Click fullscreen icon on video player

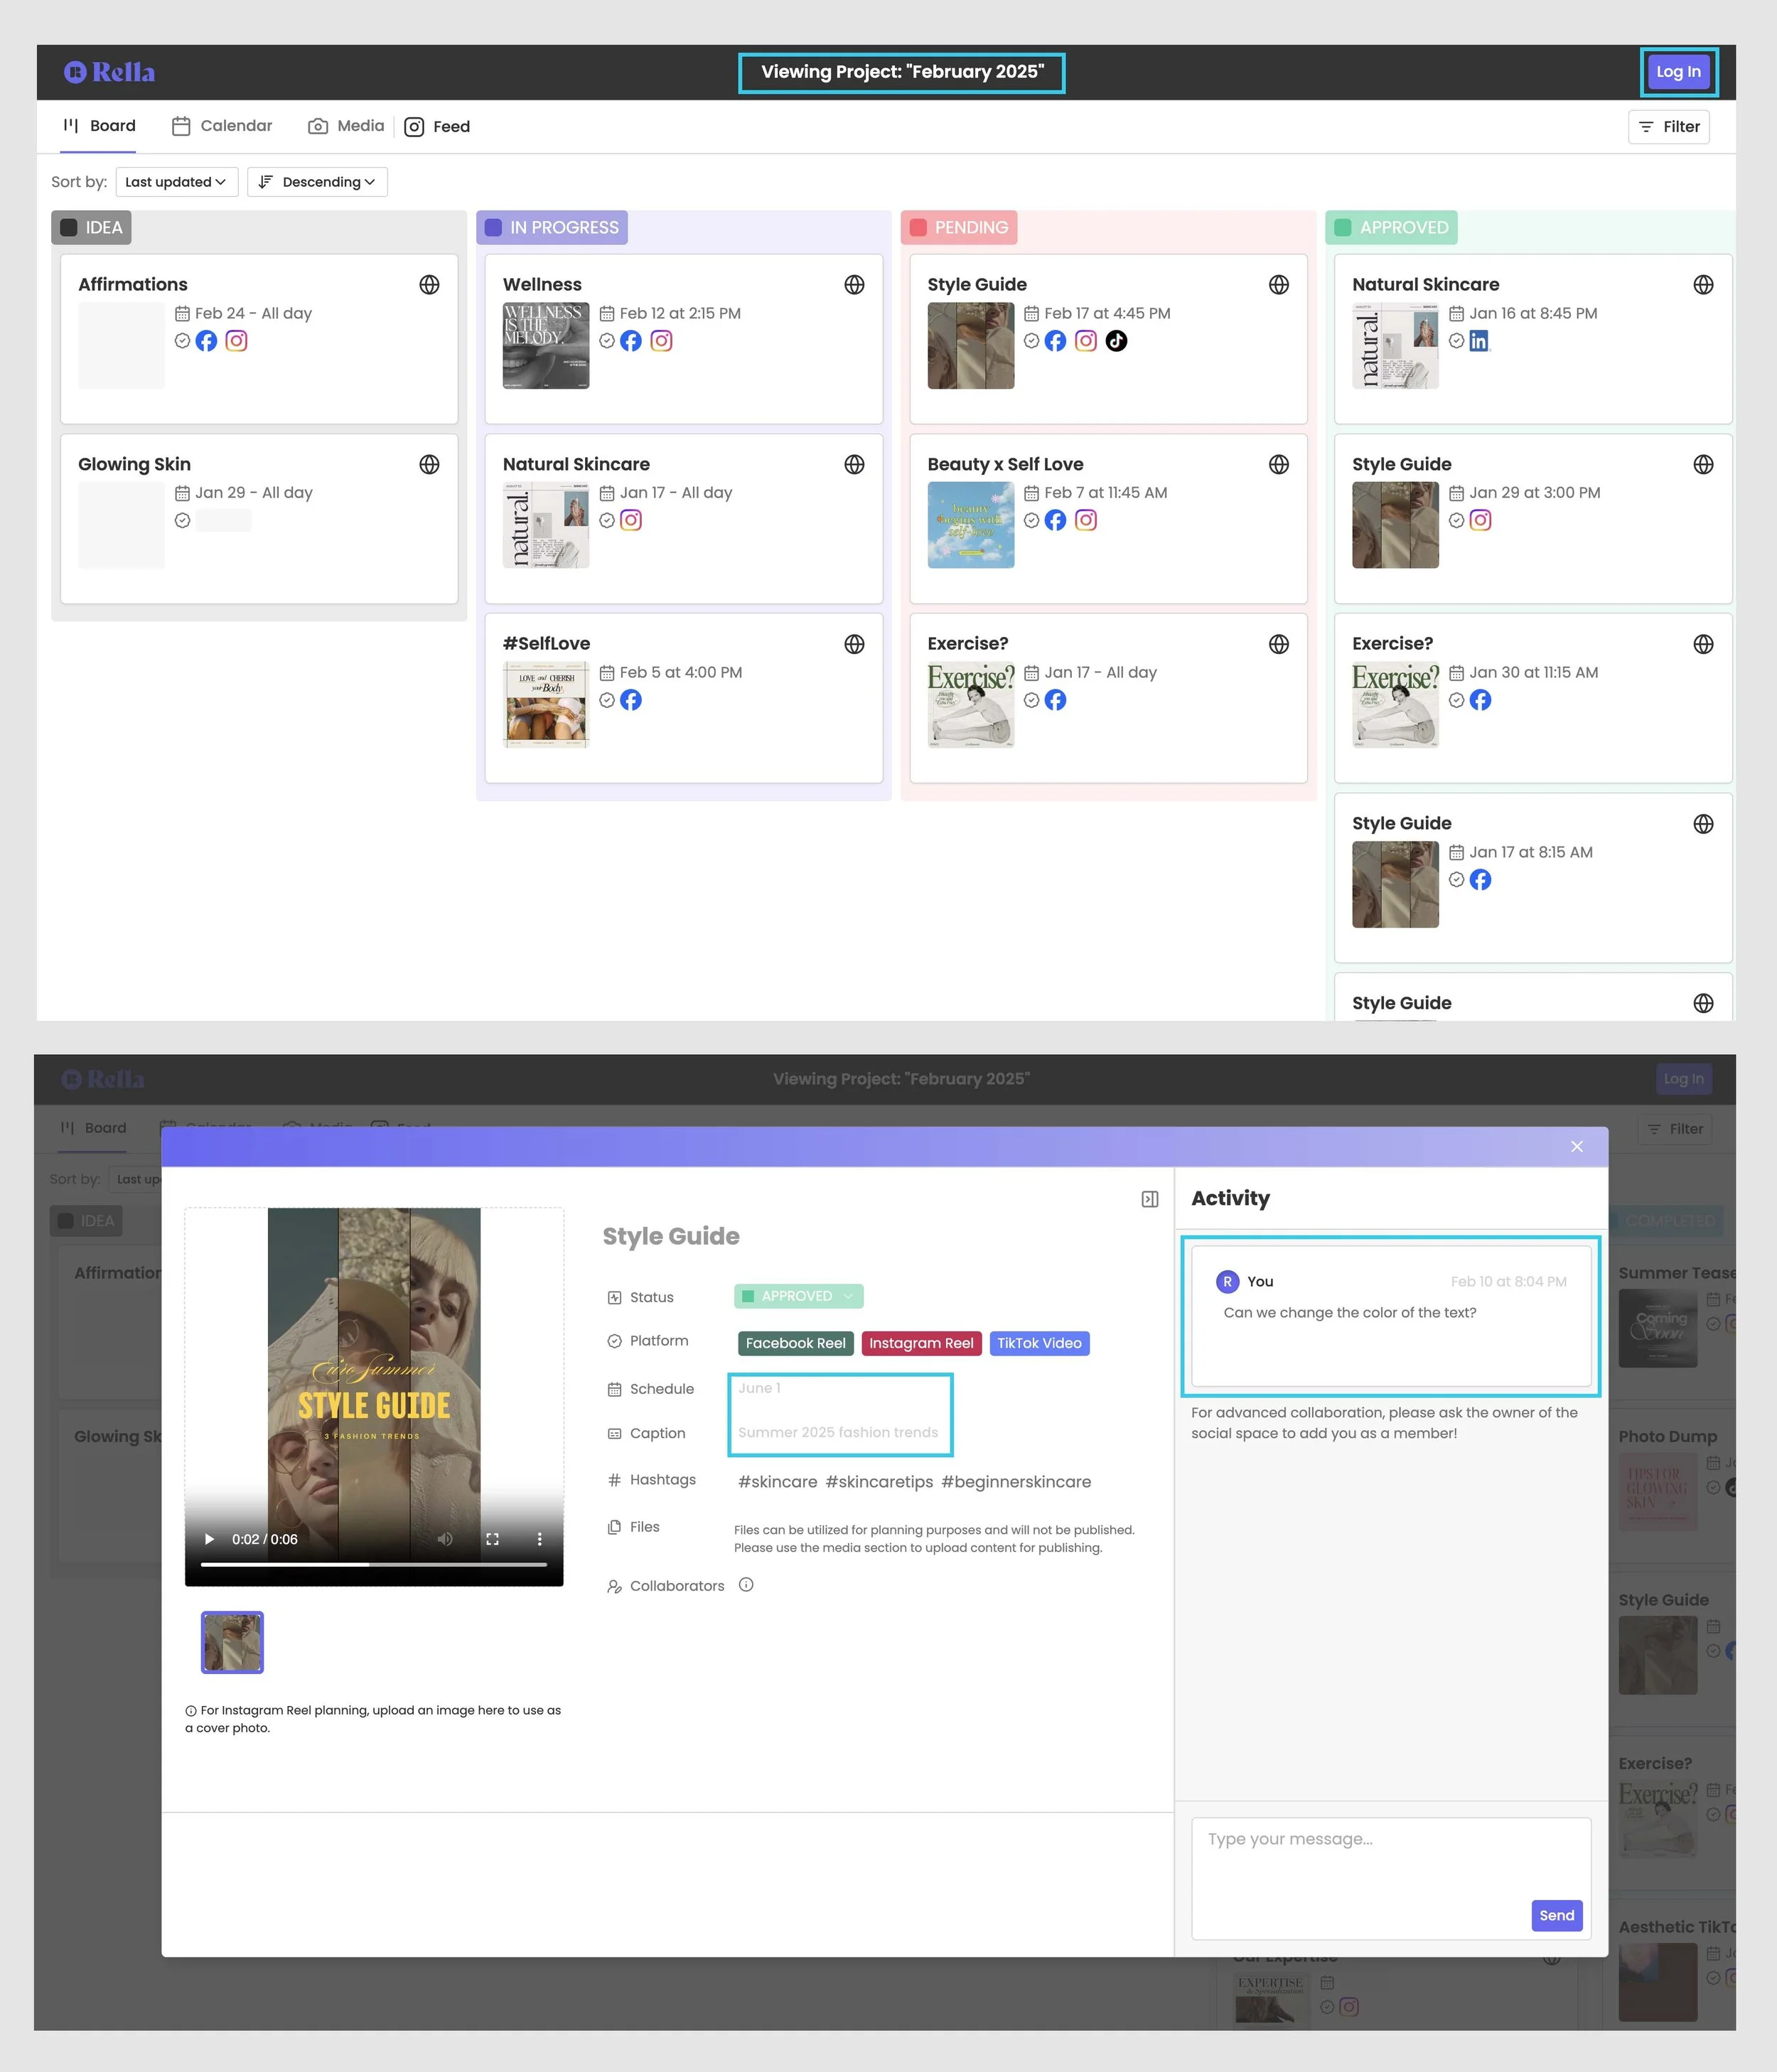click(492, 1539)
